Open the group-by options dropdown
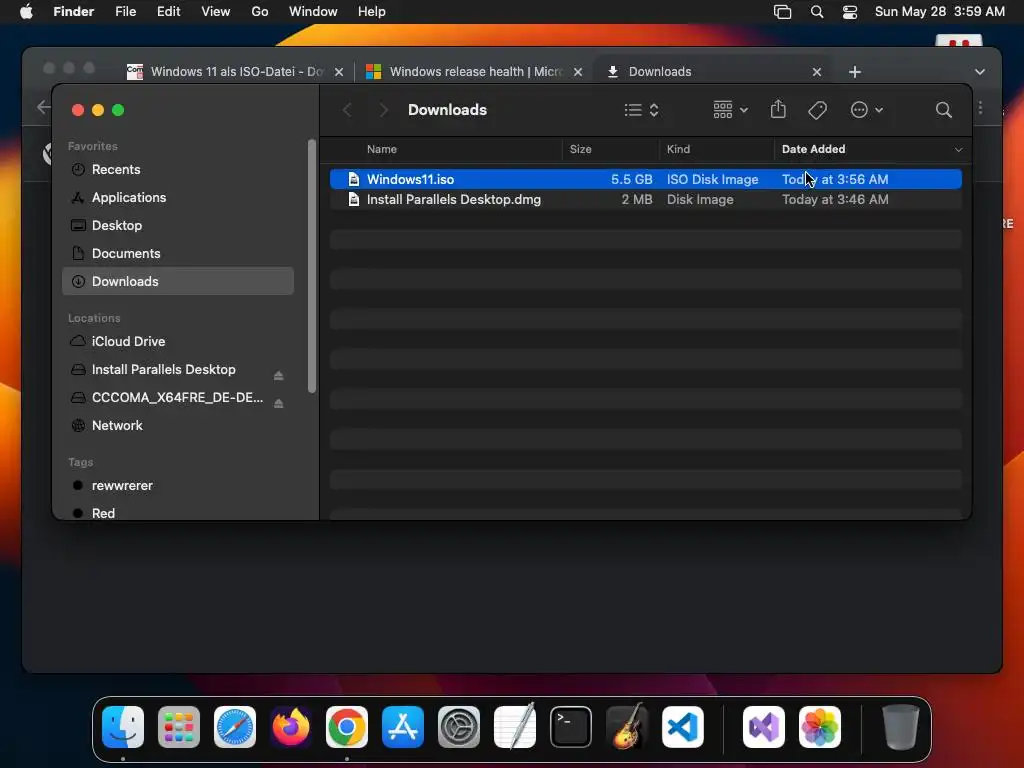 tap(730, 110)
